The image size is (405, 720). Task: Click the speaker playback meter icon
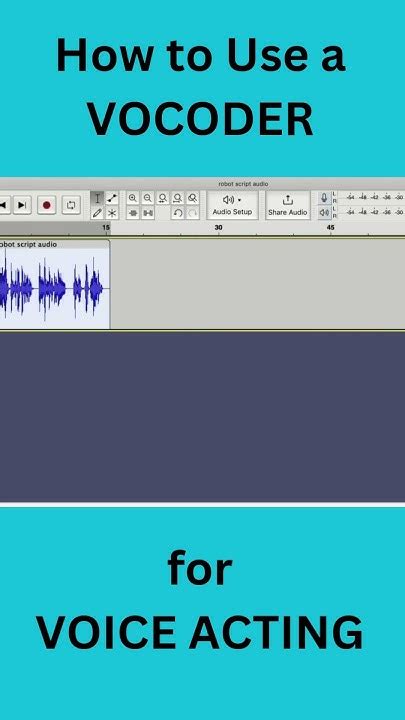pos(324,213)
